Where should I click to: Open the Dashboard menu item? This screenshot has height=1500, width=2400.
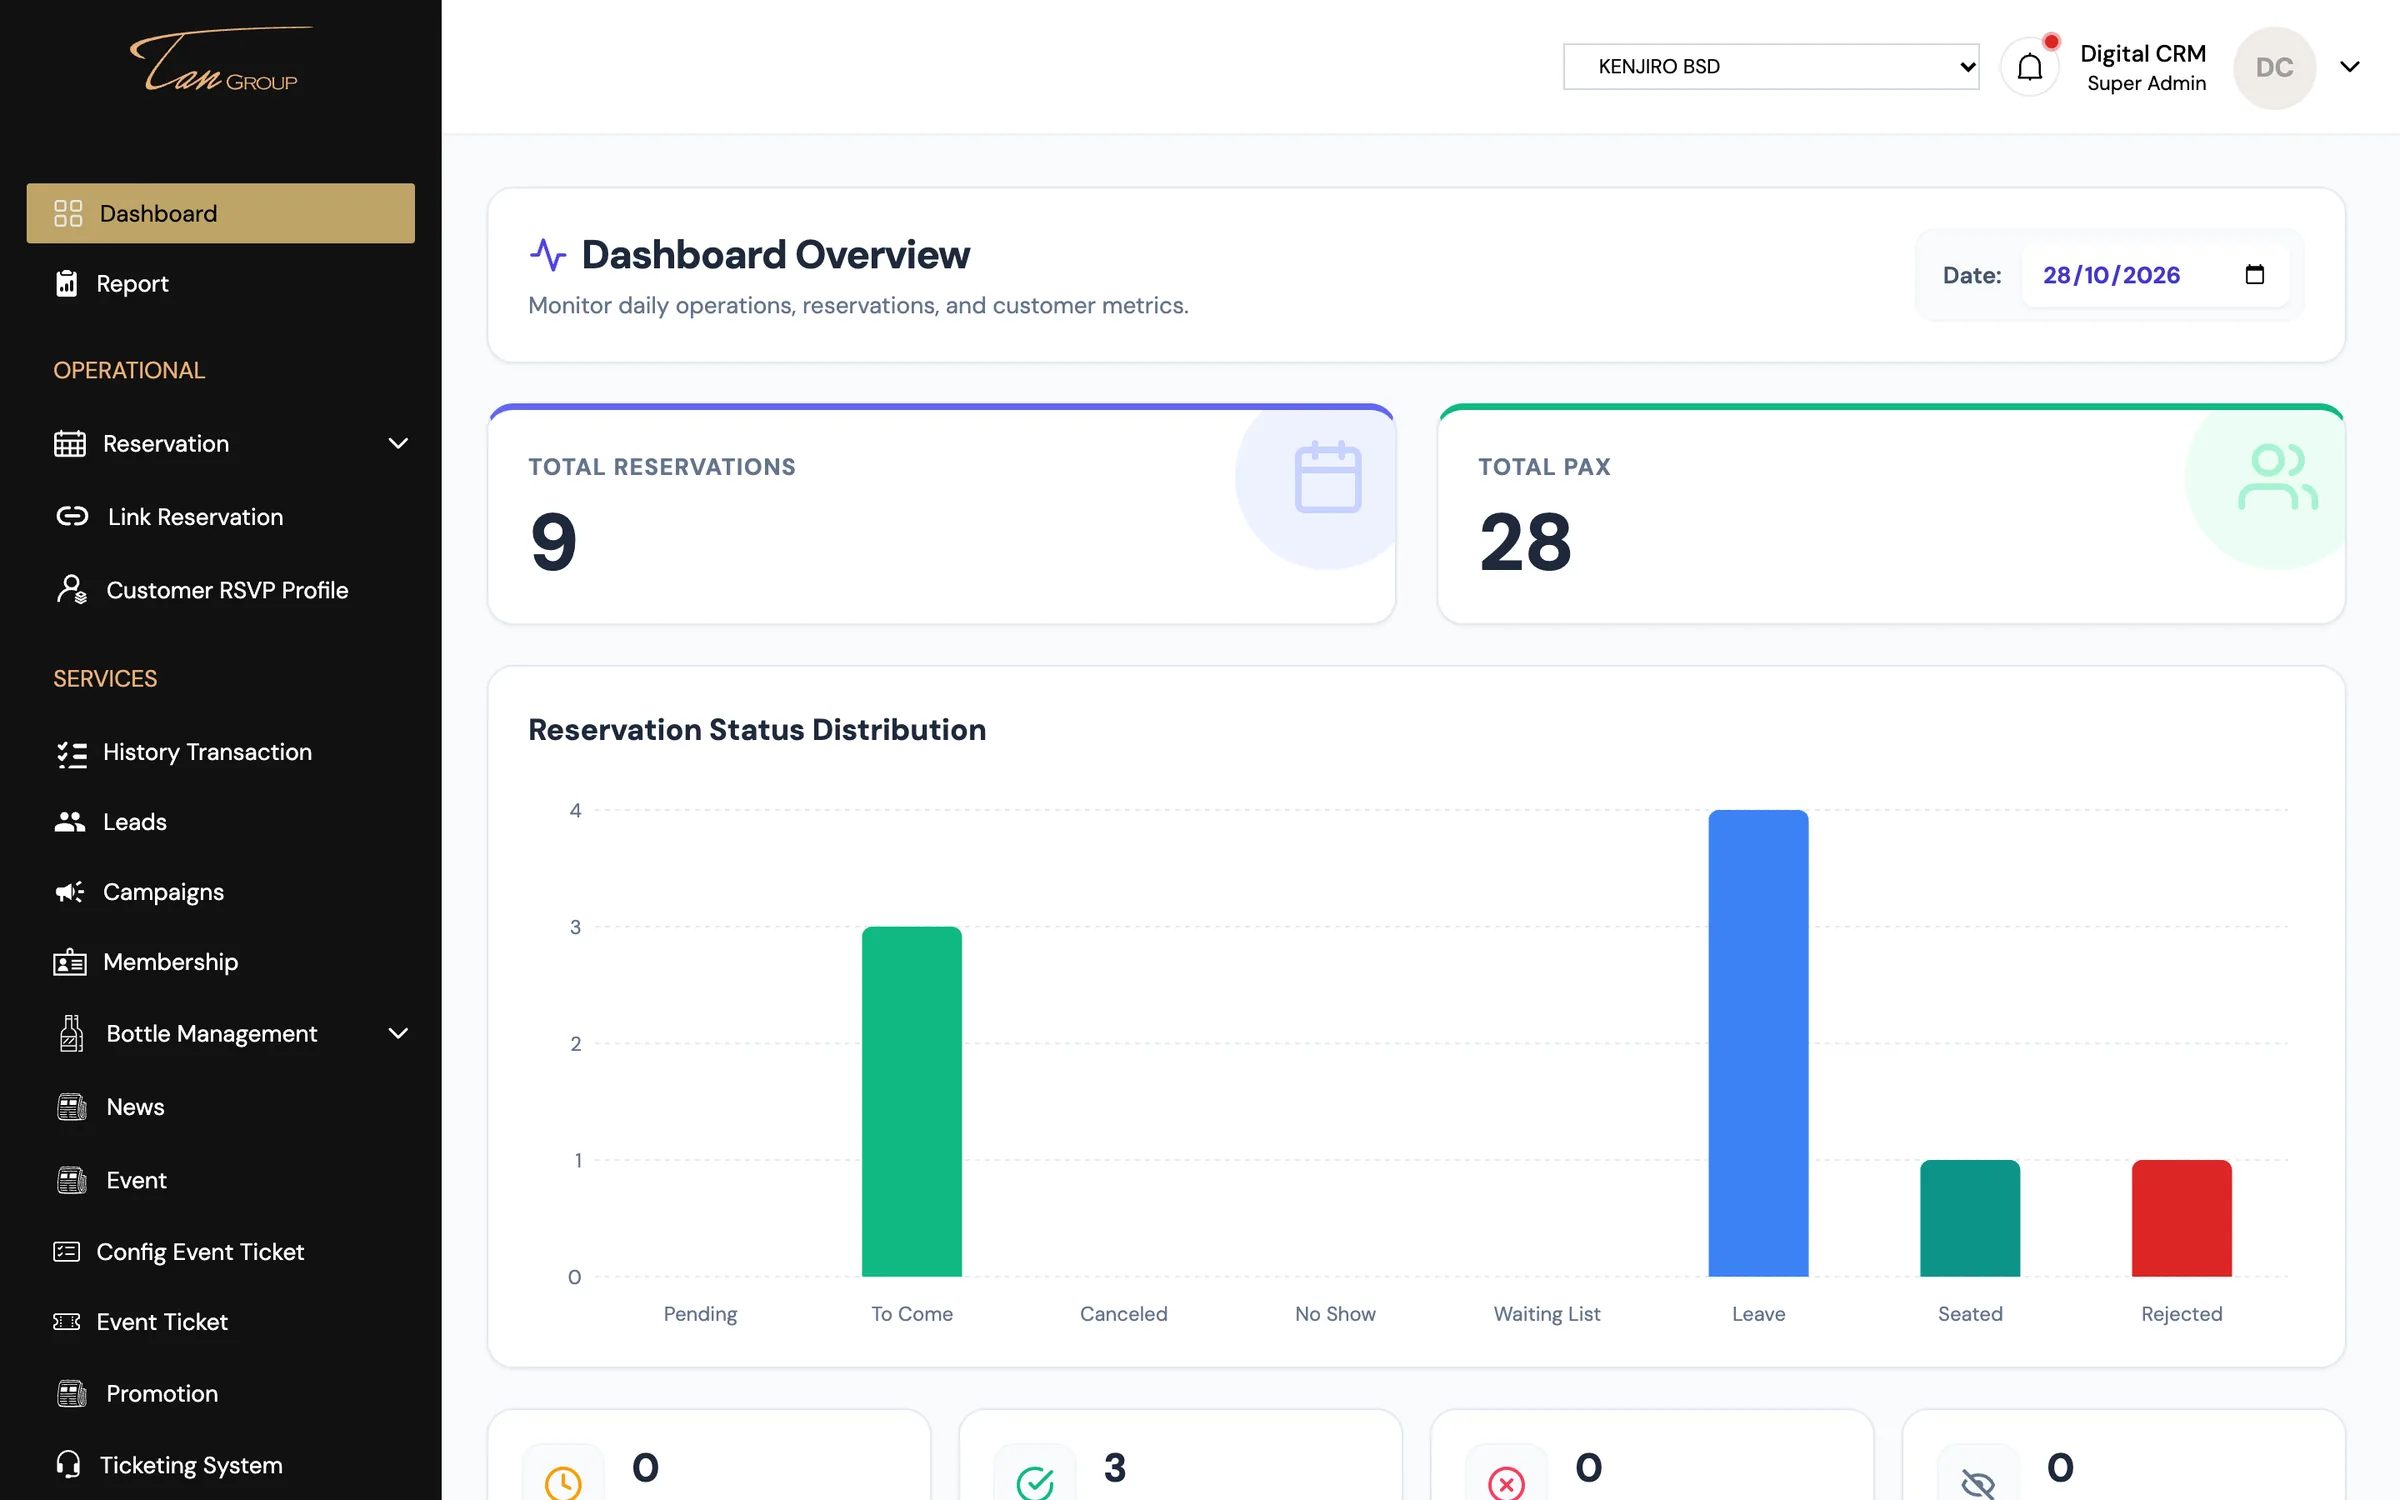pos(220,213)
